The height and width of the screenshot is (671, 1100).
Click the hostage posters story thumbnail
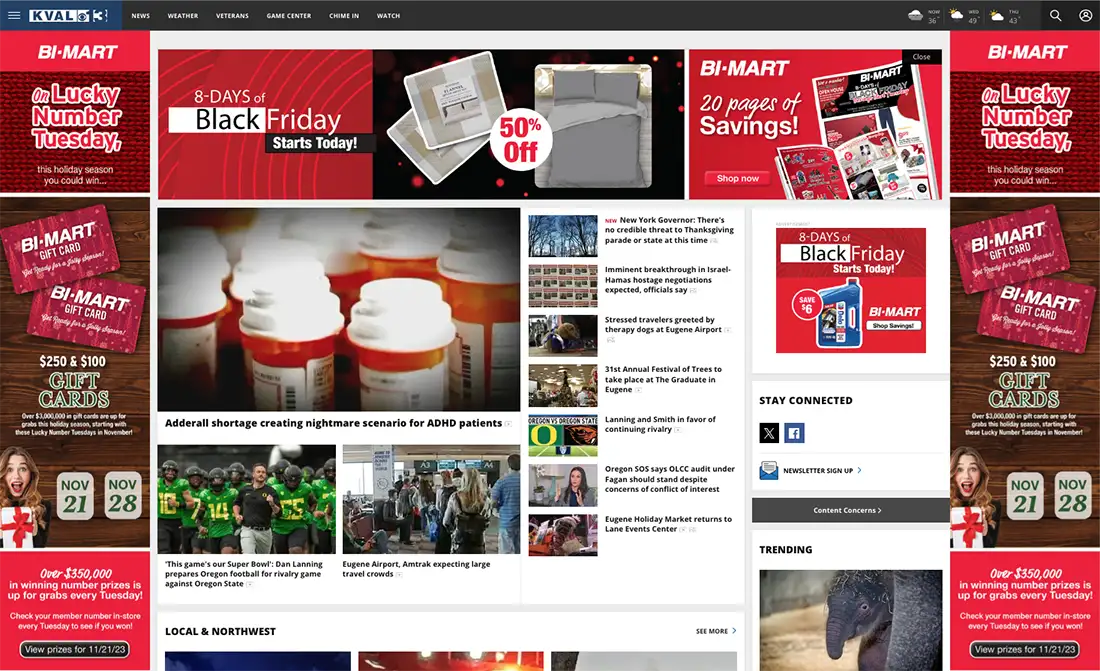tap(563, 286)
